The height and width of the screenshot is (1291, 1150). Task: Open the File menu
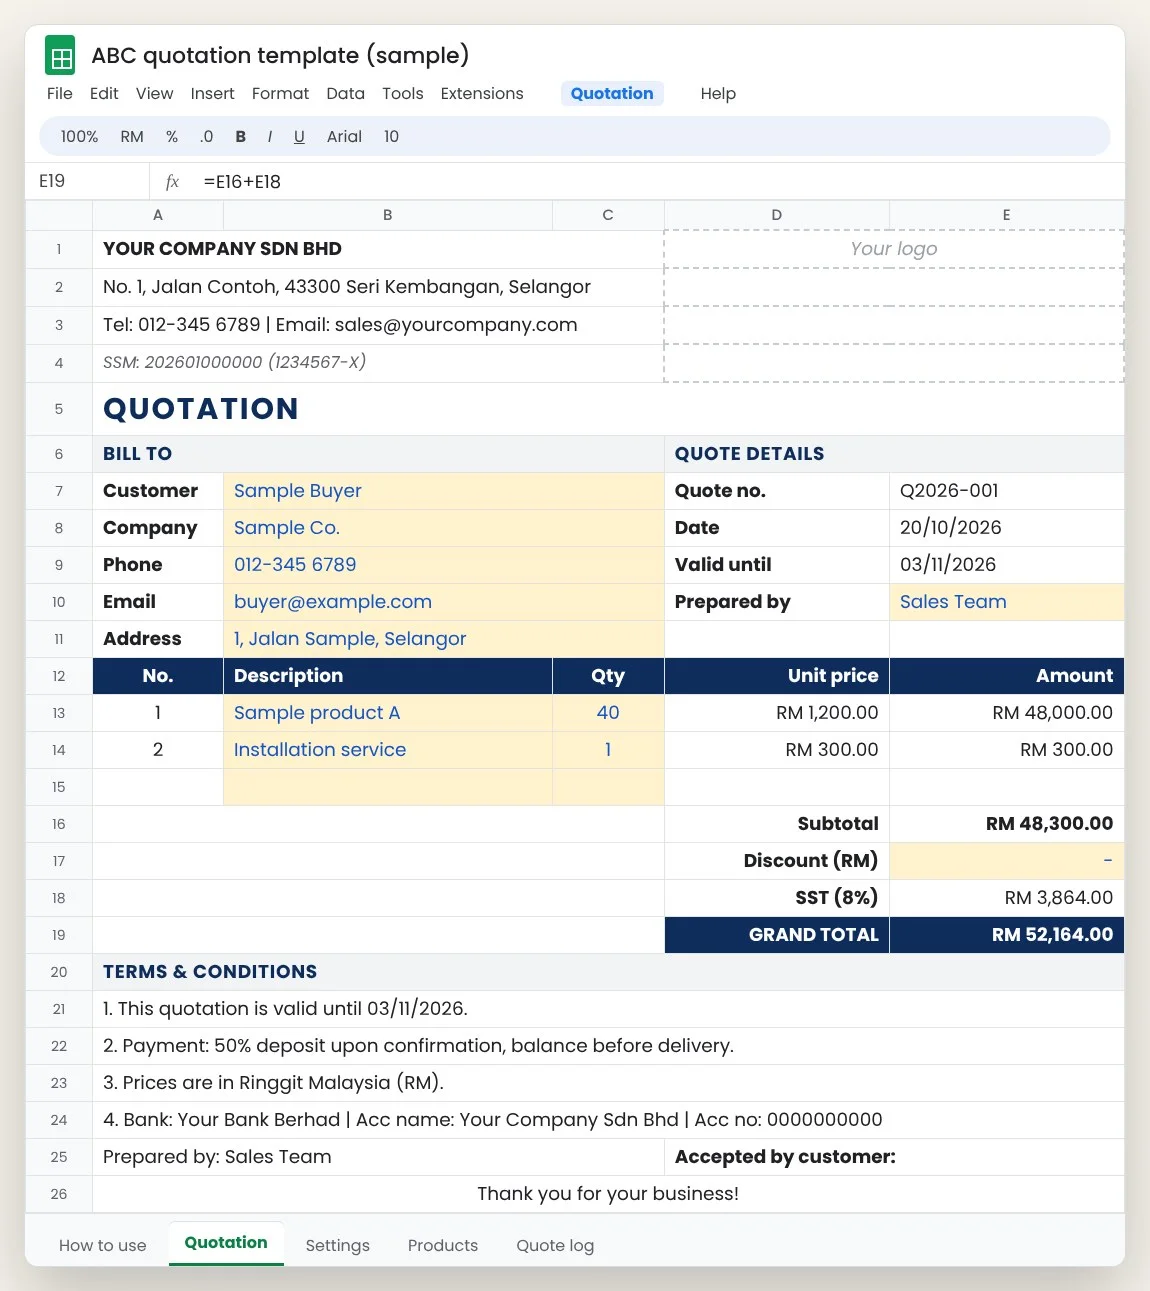(x=60, y=93)
